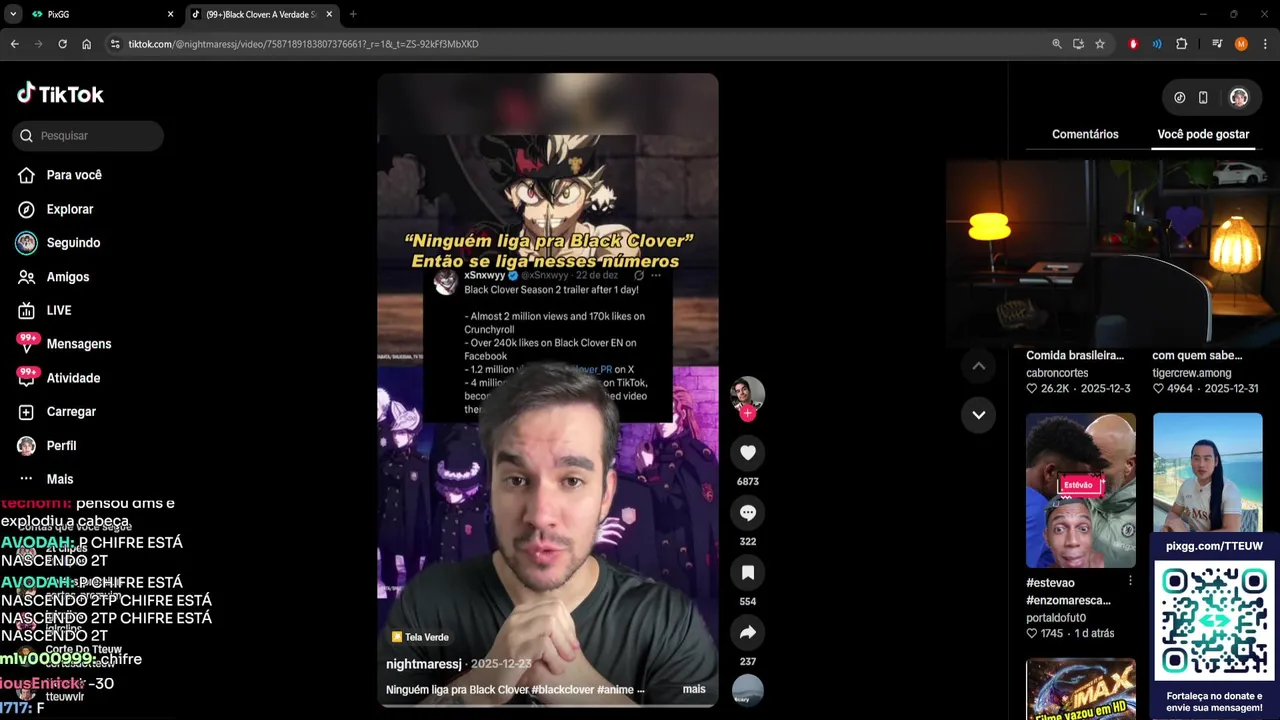Click the install app icon in address bar
The image size is (1280, 720).
pos(1078,44)
